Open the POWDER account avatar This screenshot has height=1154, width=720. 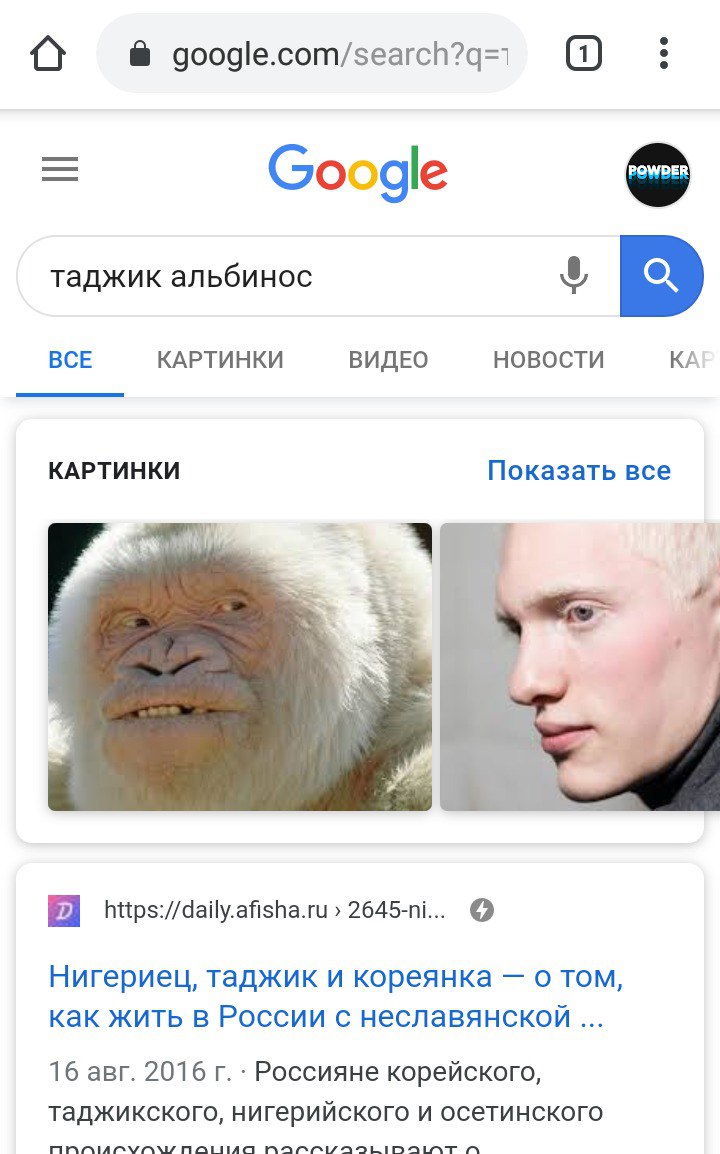click(x=657, y=174)
